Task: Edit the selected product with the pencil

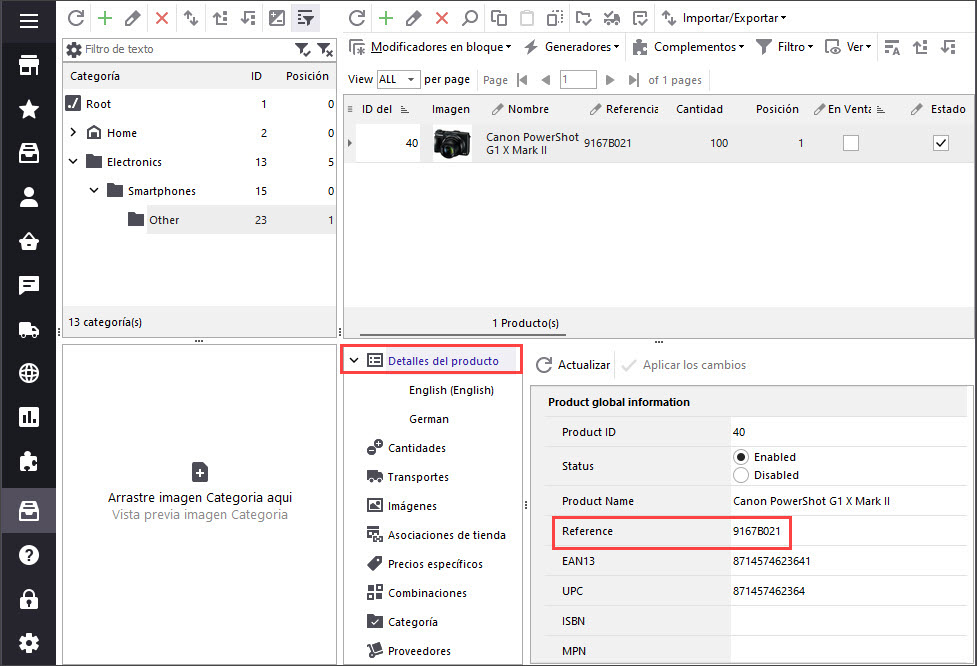Action: (x=414, y=17)
